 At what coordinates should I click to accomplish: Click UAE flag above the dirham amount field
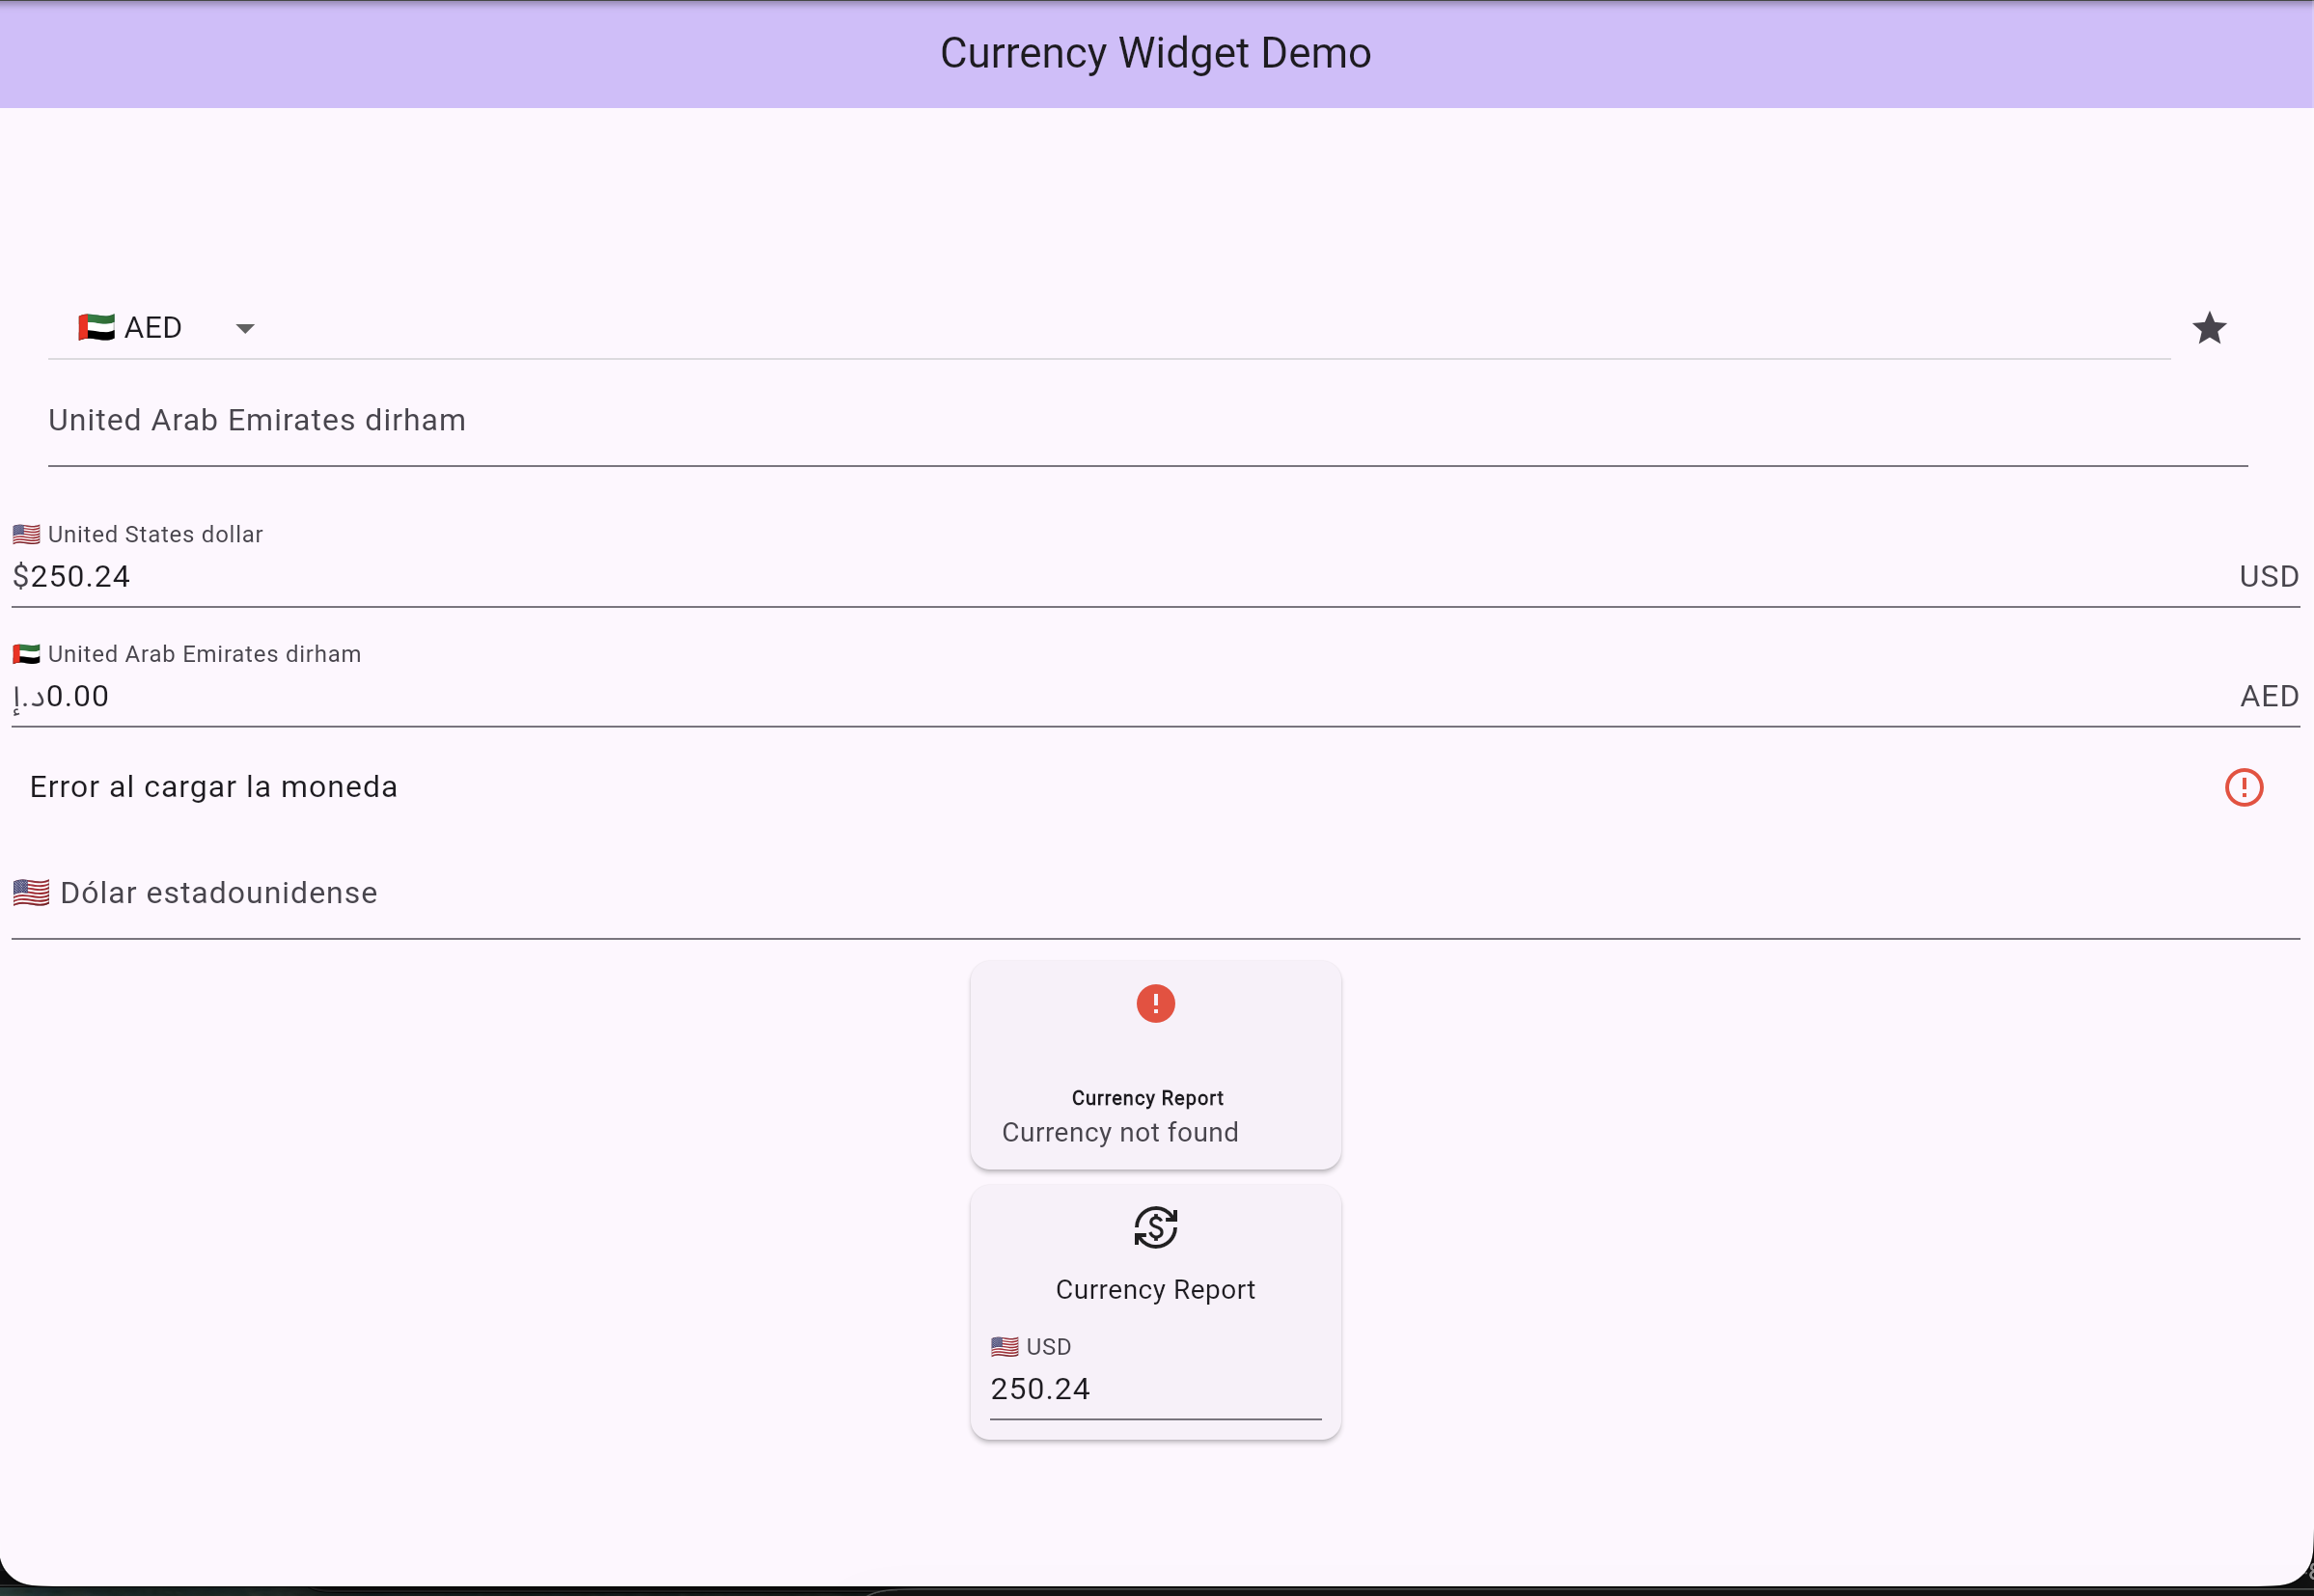coord(26,654)
